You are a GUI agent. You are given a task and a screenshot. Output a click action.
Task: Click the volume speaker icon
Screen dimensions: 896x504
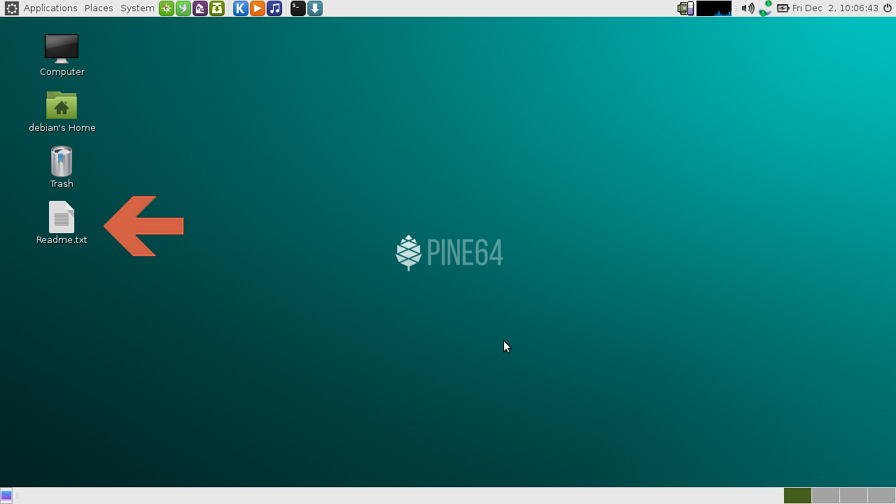coord(747,8)
